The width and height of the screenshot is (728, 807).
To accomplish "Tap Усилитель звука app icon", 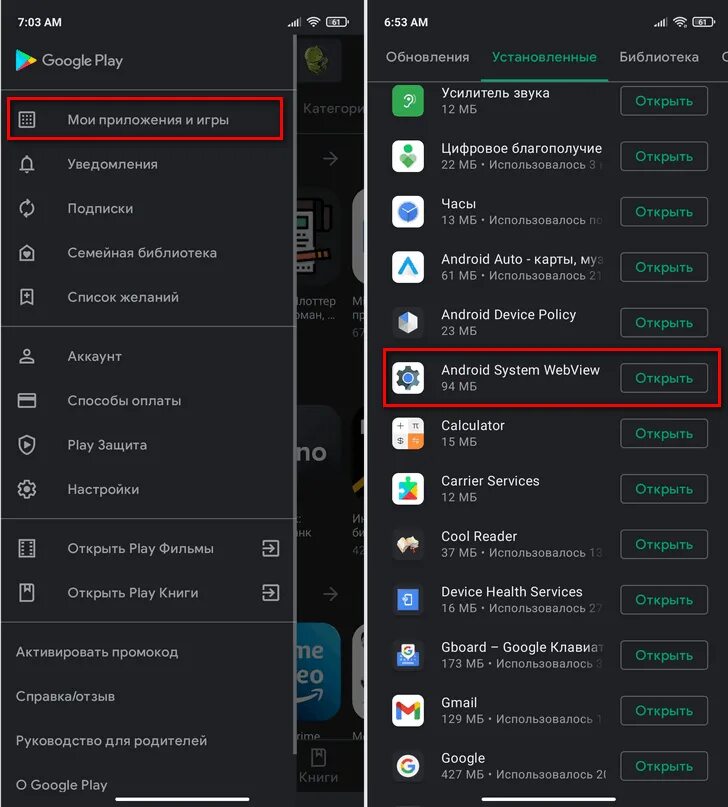I will [x=408, y=100].
